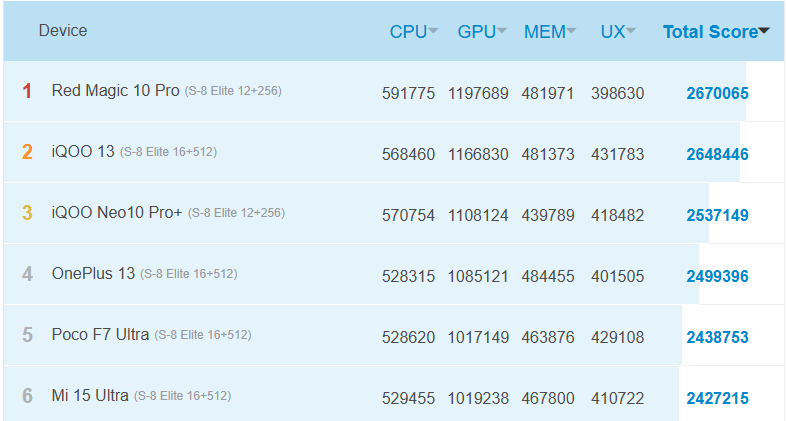This screenshot has width=786, height=421.
Task: Sort table by MEM column header
Action: pyautogui.click(x=550, y=32)
